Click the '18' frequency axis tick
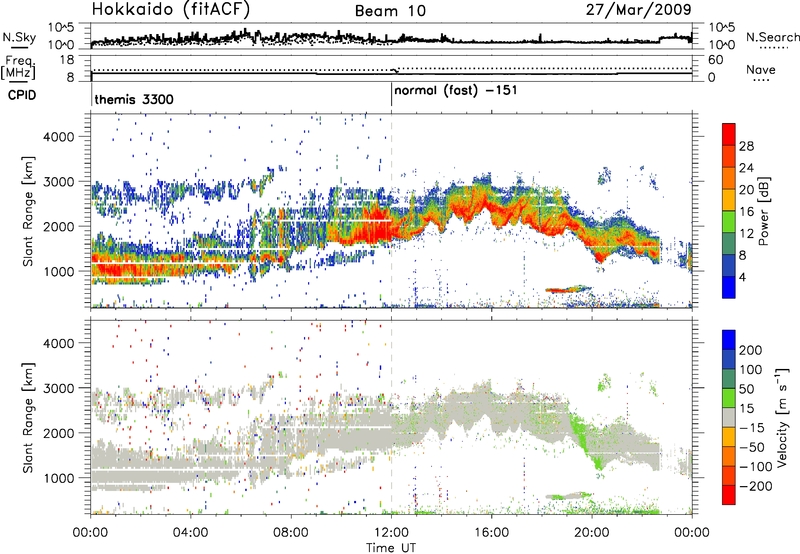 (x=66, y=60)
